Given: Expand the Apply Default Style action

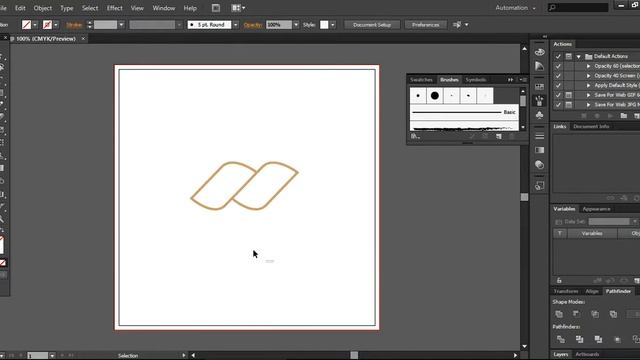Looking at the screenshot, I should pos(589,85).
